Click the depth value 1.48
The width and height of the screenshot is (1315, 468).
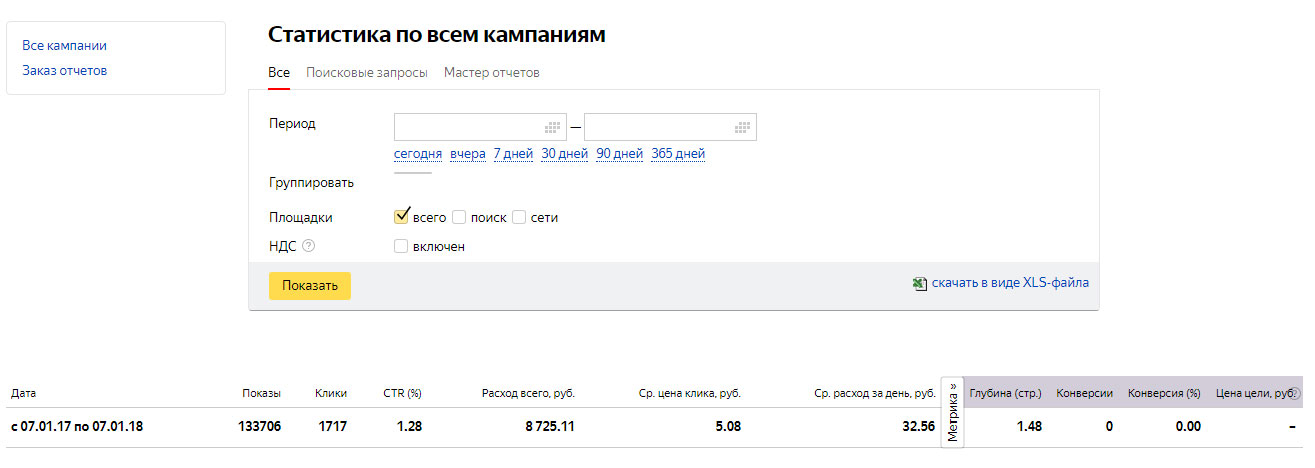[1029, 426]
